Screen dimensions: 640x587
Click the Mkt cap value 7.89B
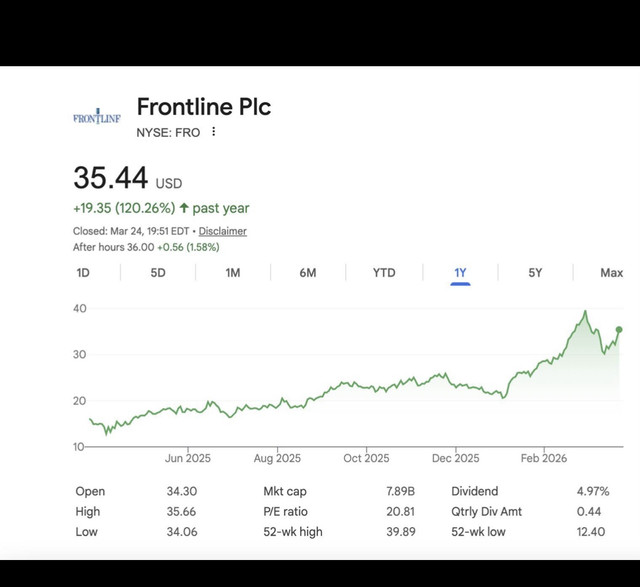click(x=400, y=491)
